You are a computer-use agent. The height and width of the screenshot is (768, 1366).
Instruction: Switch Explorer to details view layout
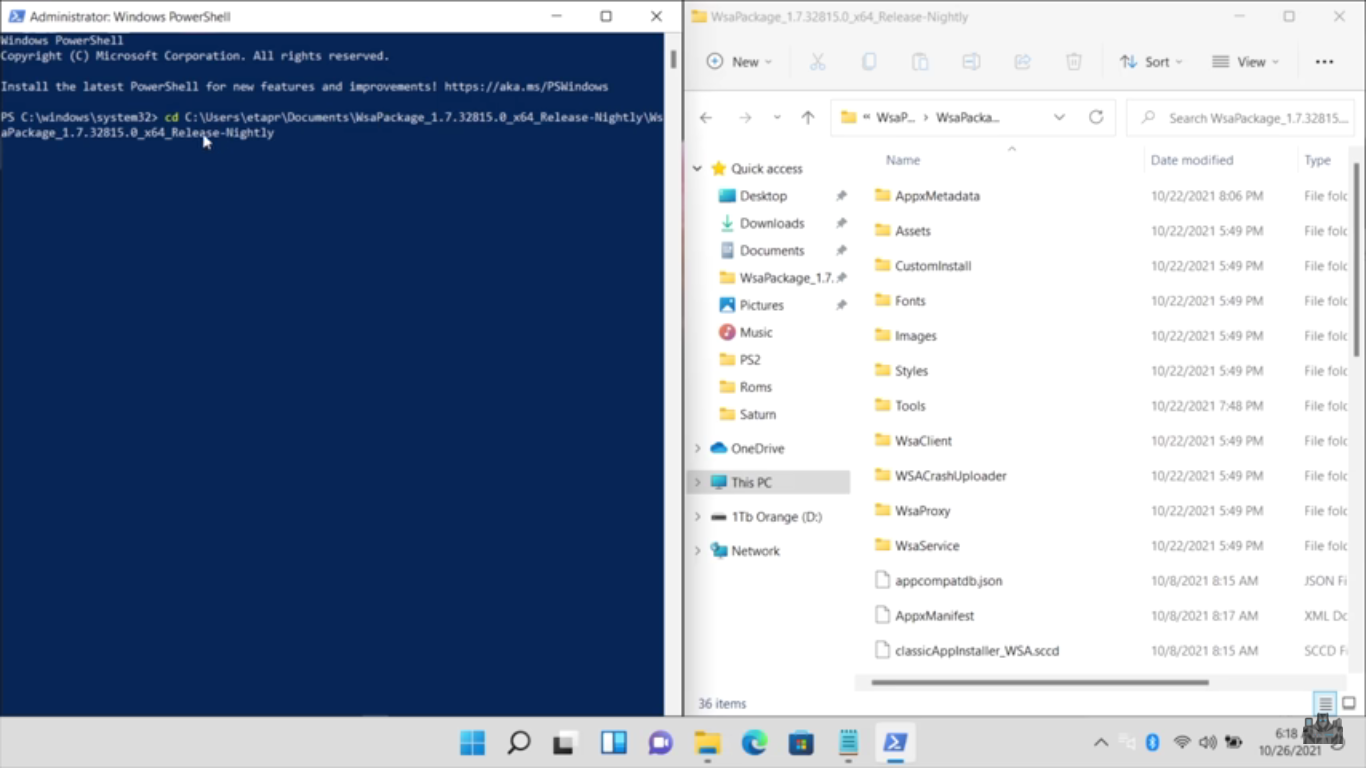(1325, 704)
